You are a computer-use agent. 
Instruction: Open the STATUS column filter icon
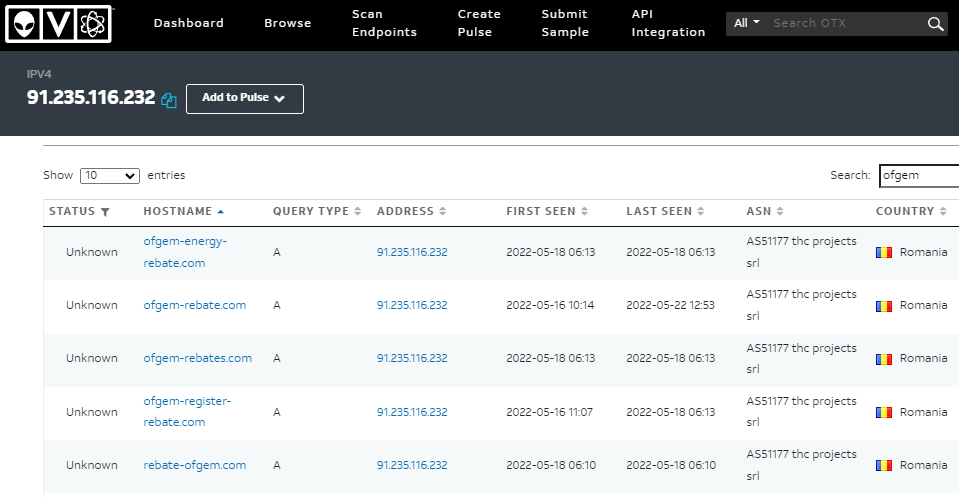click(x=105, y=212)
